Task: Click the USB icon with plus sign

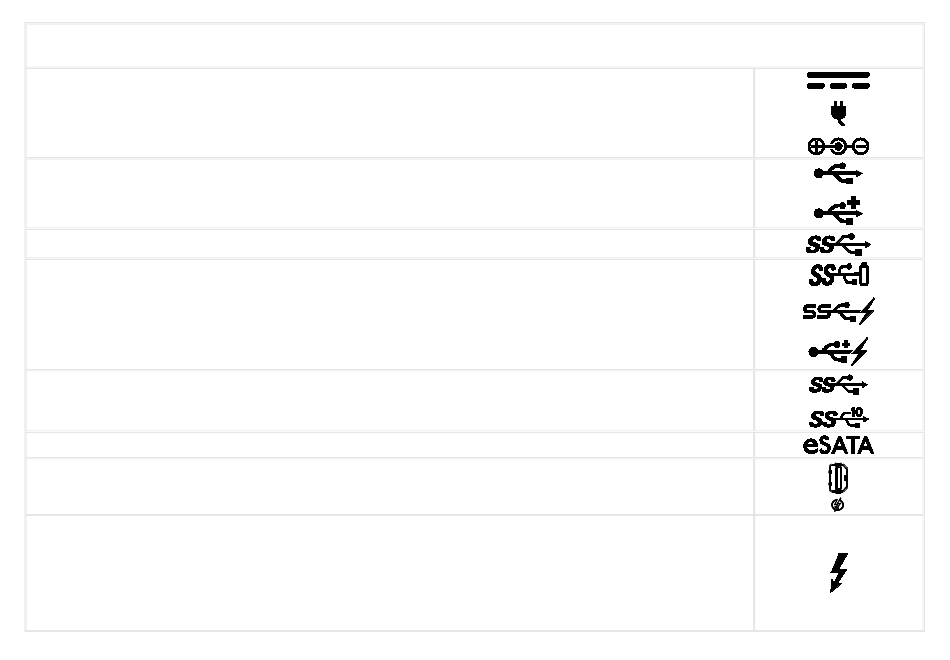Action: coord(838,210)
